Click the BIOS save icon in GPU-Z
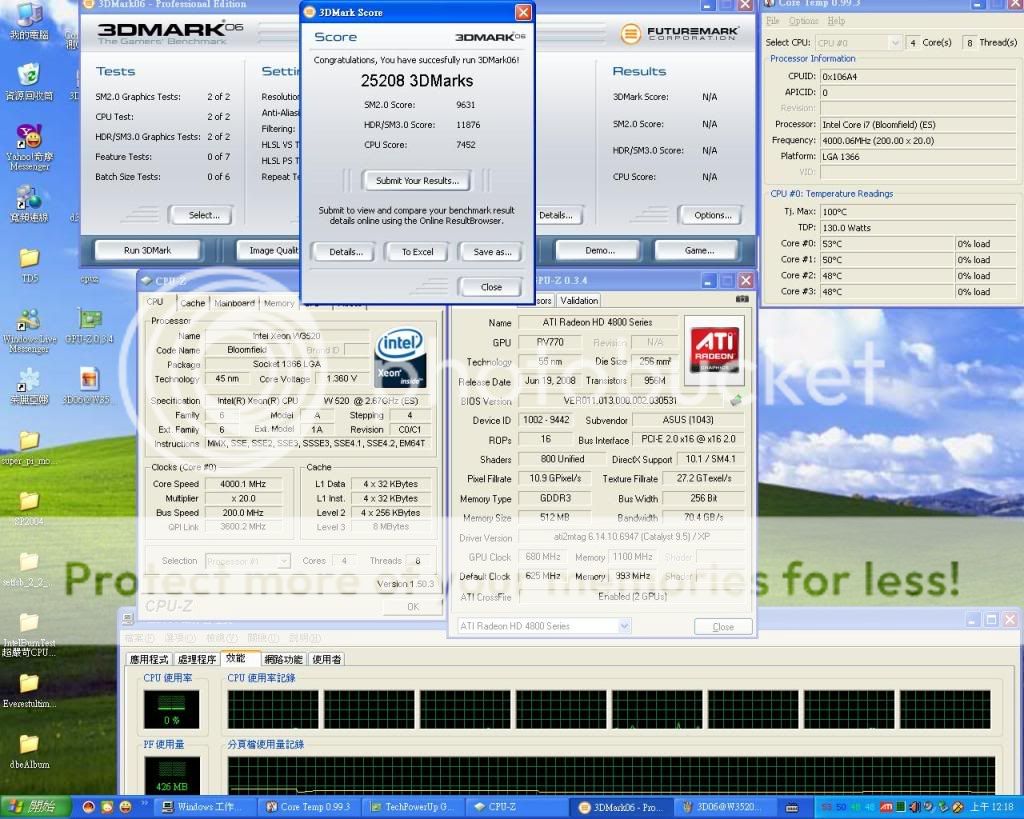 737,401
